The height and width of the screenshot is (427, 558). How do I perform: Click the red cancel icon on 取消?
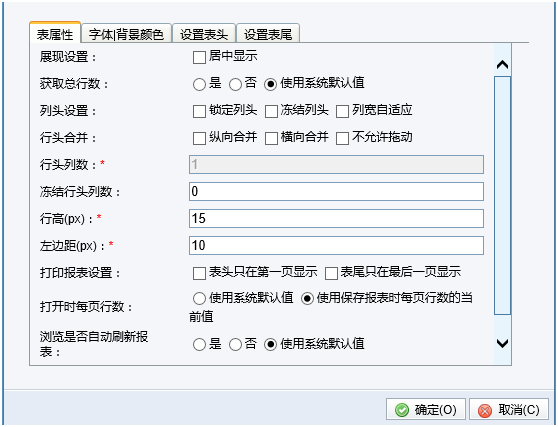pos(485,410)
